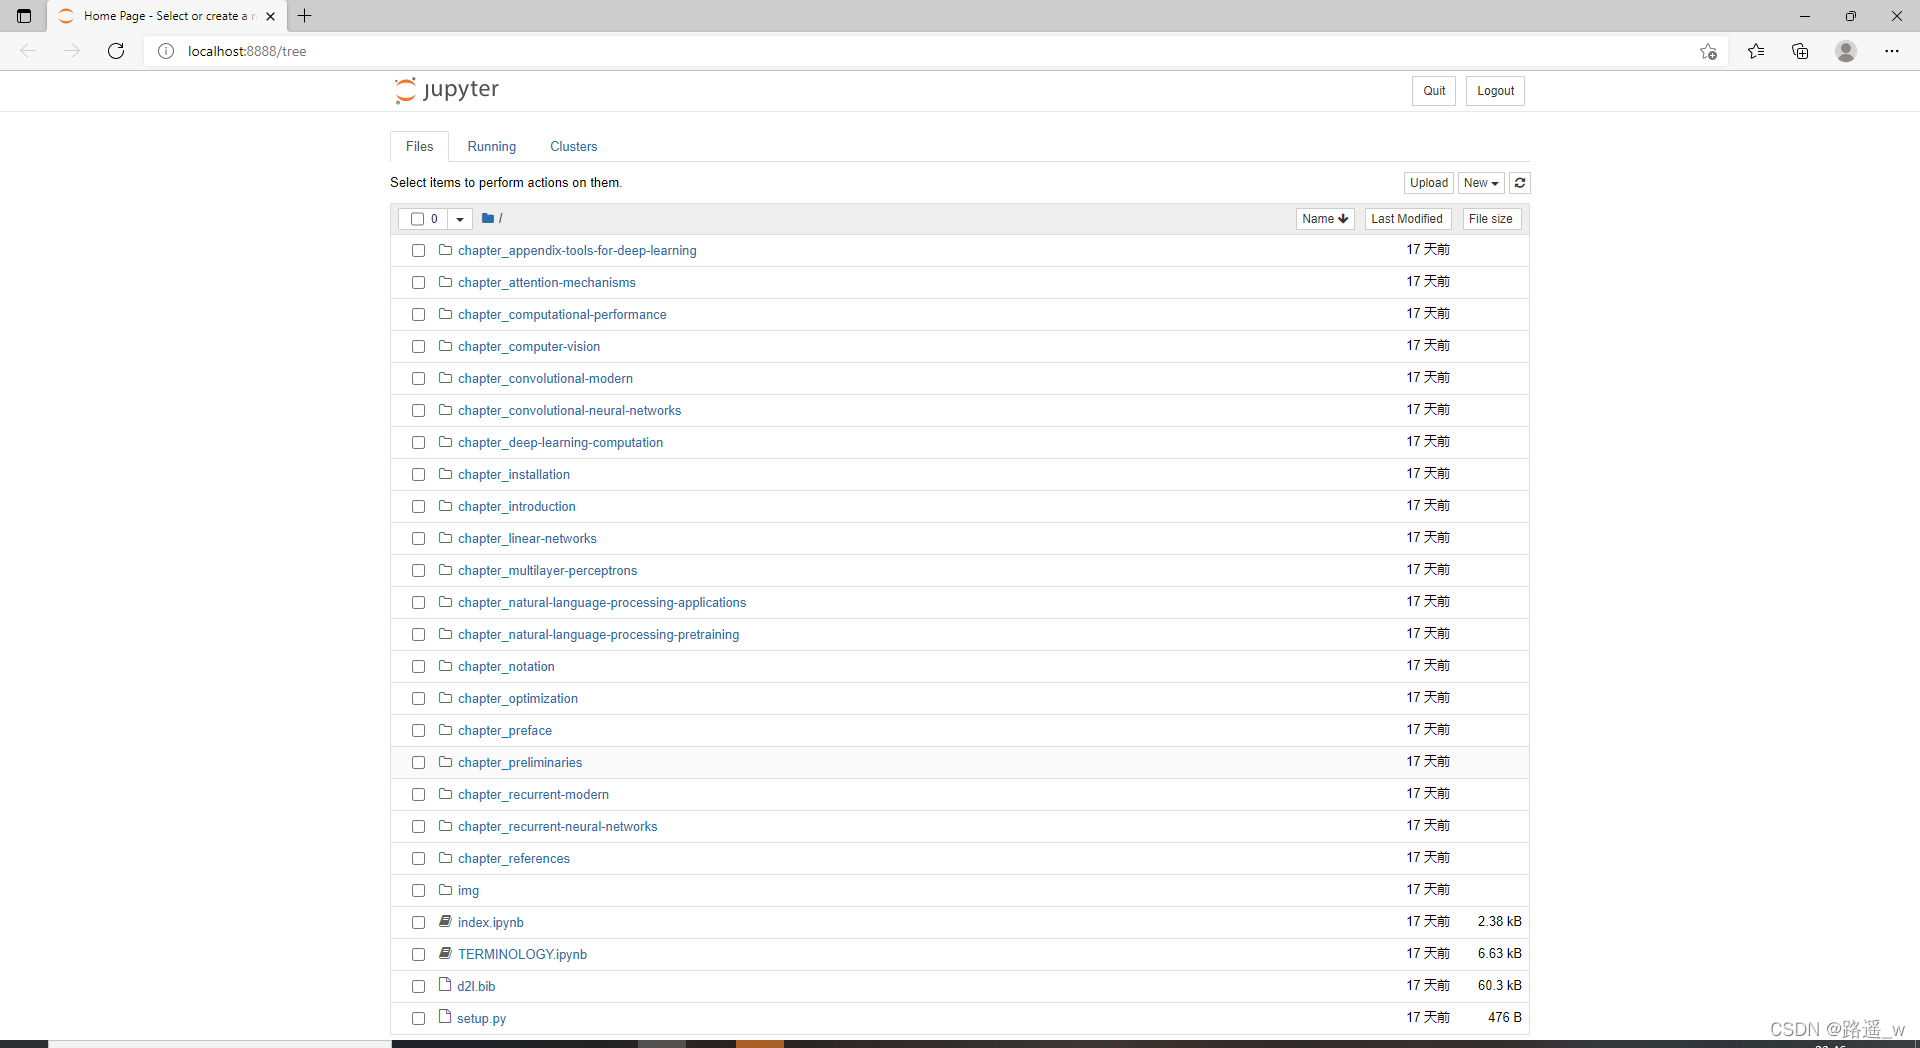Click the notebook icon for index.ipynb
The height and width of the screenshot is (1048, 1920).
446,922
